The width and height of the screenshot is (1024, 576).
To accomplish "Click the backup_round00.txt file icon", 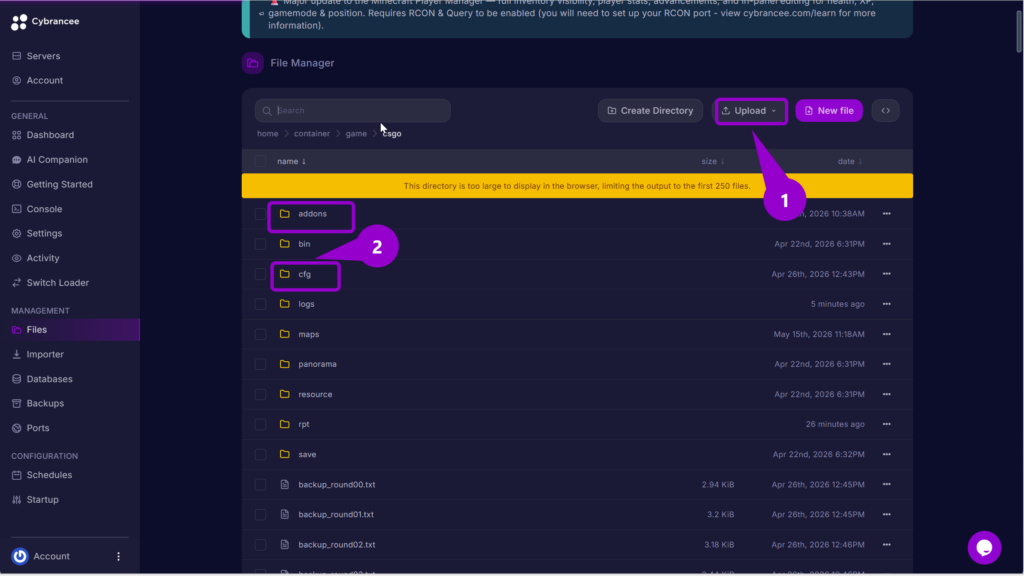I will (285, 485).
